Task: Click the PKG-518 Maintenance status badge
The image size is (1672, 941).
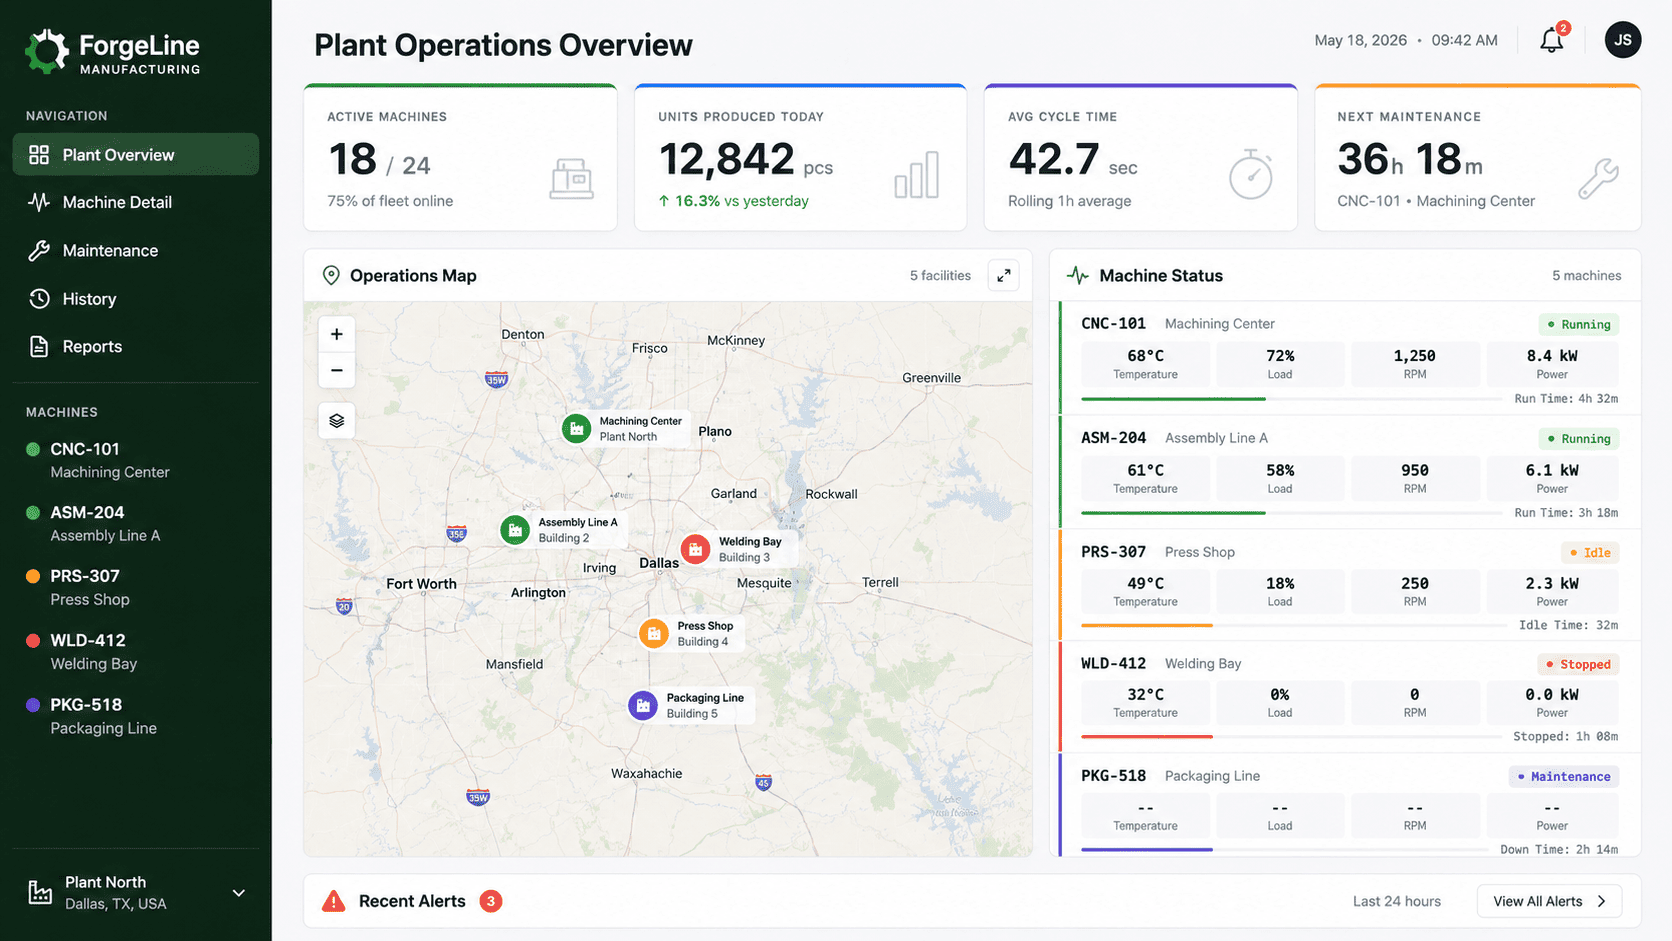Action: (x=1564, y=776)
